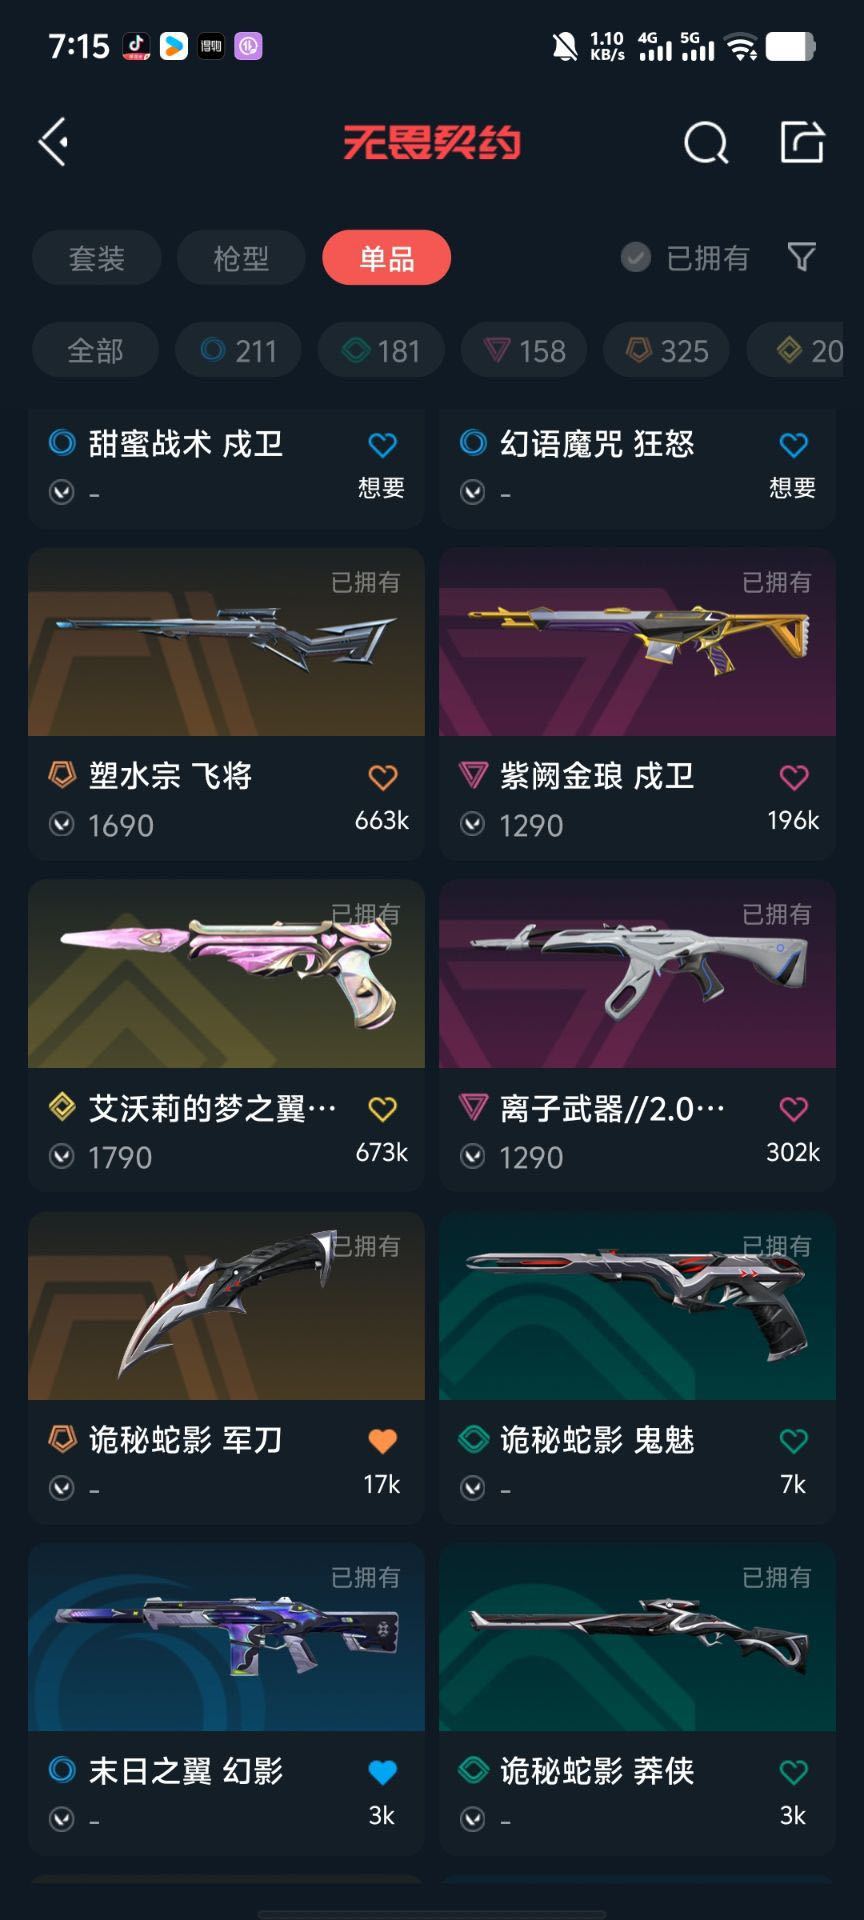Tap wishlist heart on 甜蜜战术 戍卫
864x1920 pixels.
click(x=383, y=445)
